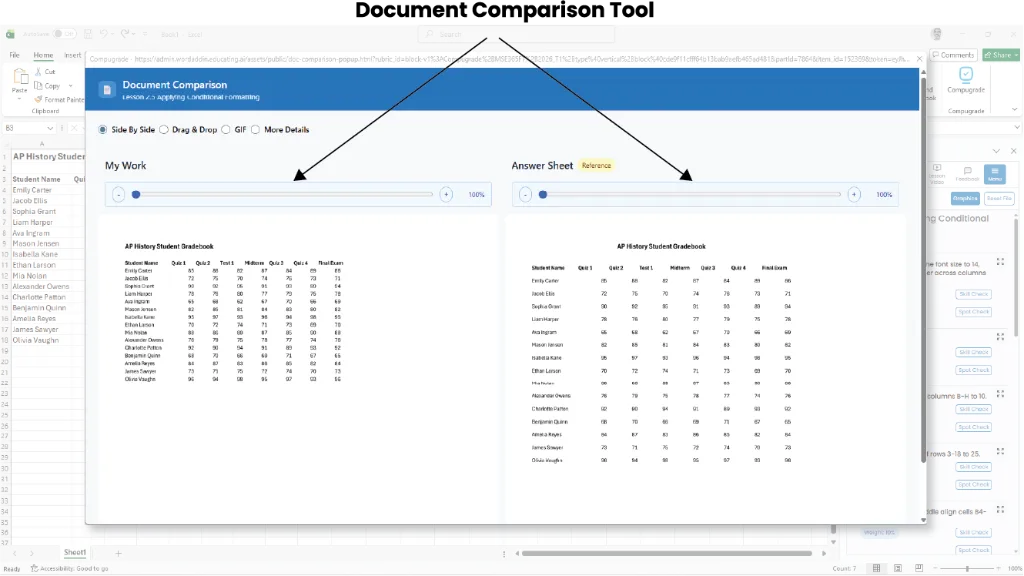
Task: Click the Cut scissors icon
Action: pyautogui.click(x=38, y=71)
